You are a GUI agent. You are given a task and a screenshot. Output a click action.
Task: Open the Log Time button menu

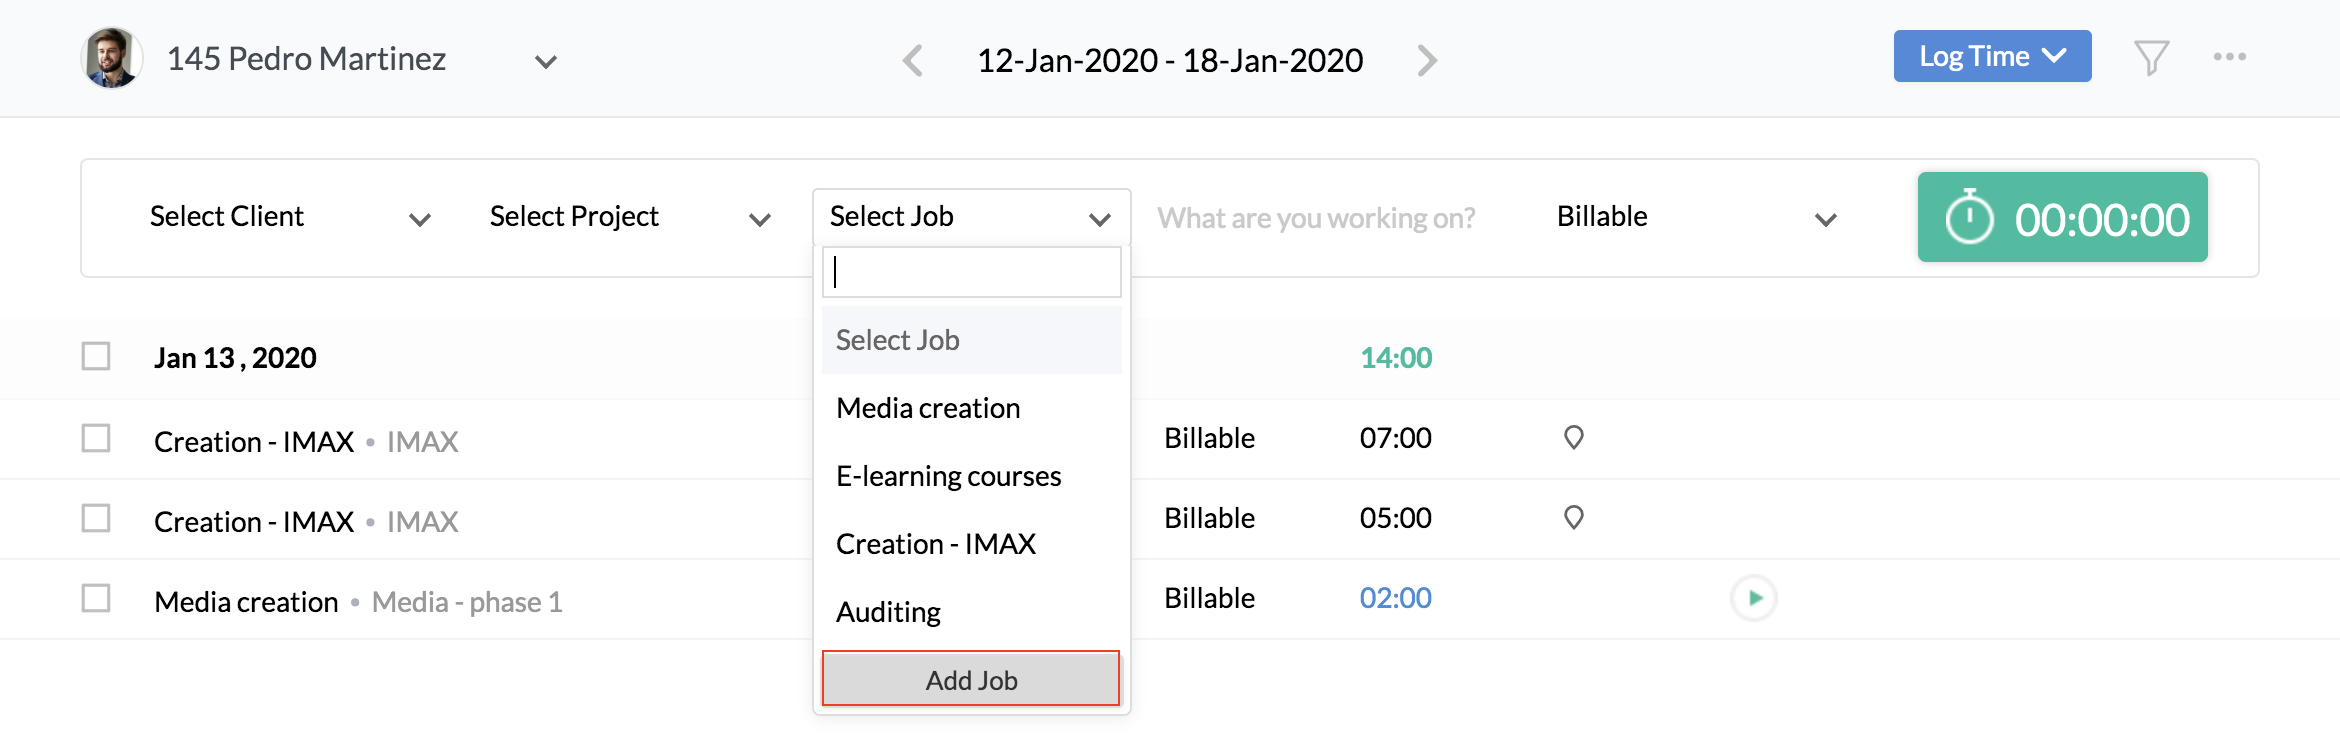(x=1991, y=57)
